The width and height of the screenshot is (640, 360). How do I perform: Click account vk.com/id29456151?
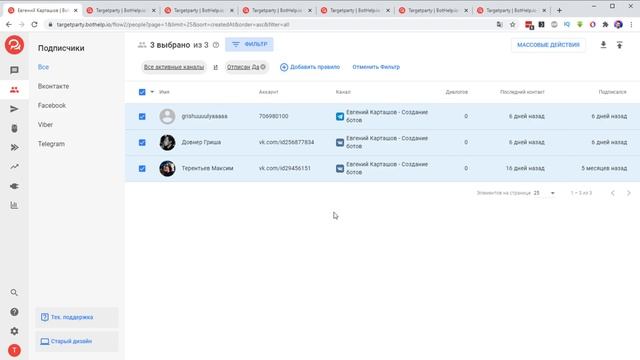click(x=285, y=168)
